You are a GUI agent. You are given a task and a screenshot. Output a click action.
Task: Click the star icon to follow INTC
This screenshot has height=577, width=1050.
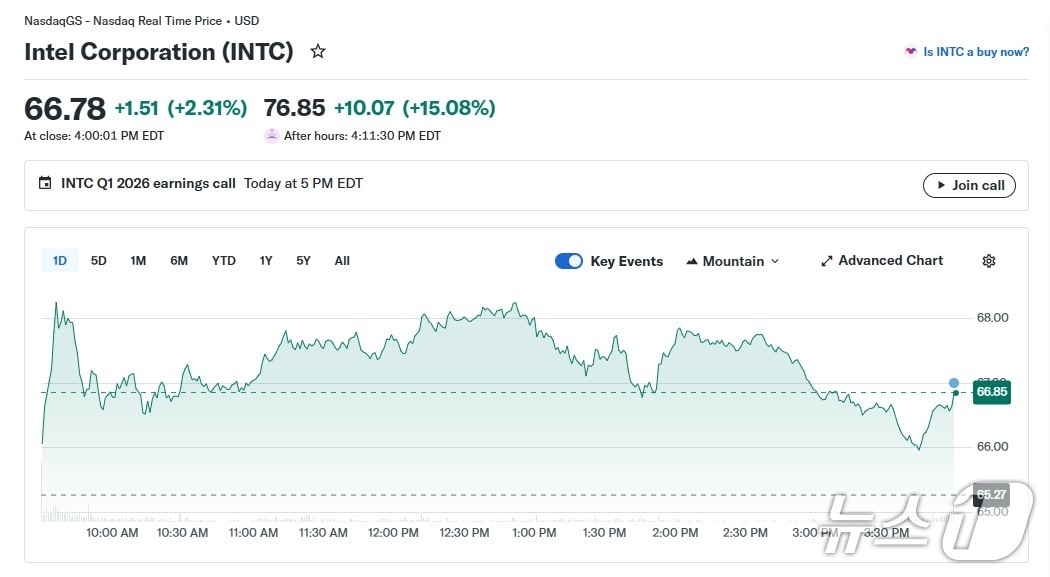[x=318, y=51]
